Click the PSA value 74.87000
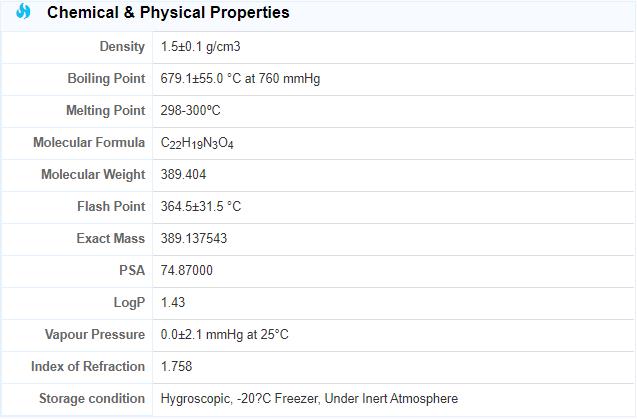The image size is (637, 419). 186,271
